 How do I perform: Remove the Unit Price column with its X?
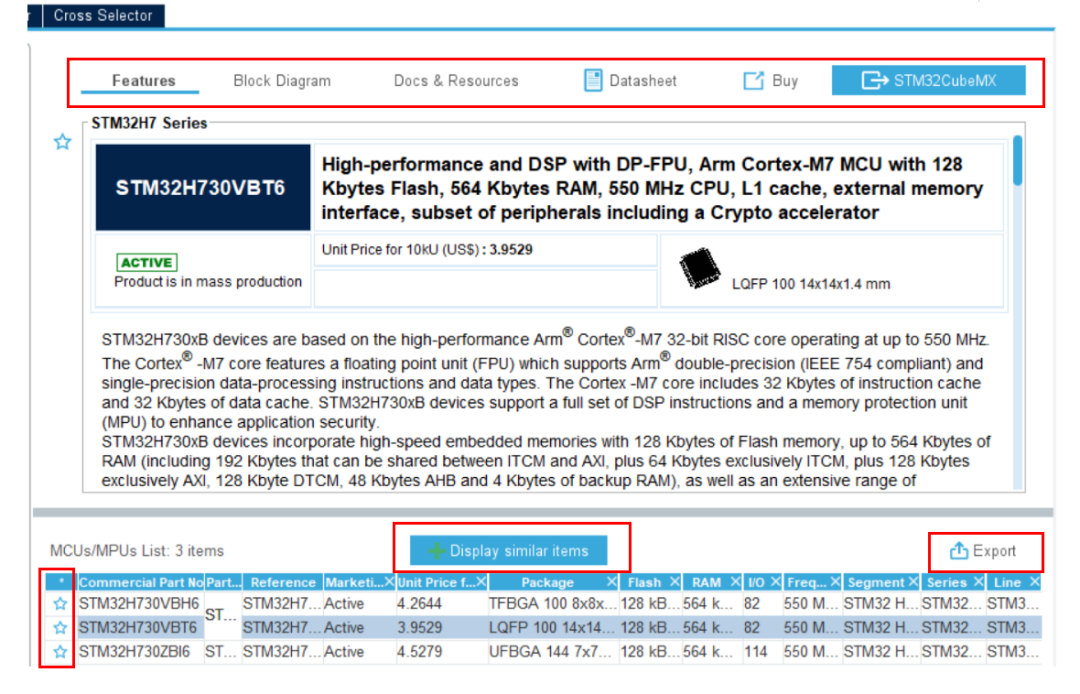(x=481, y=582)
